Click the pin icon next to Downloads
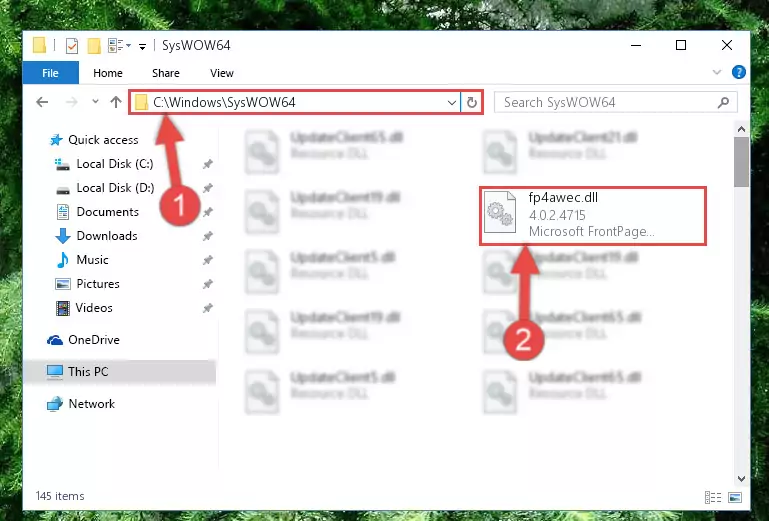Viewport: 769px width, 521px height. point(208,236)
